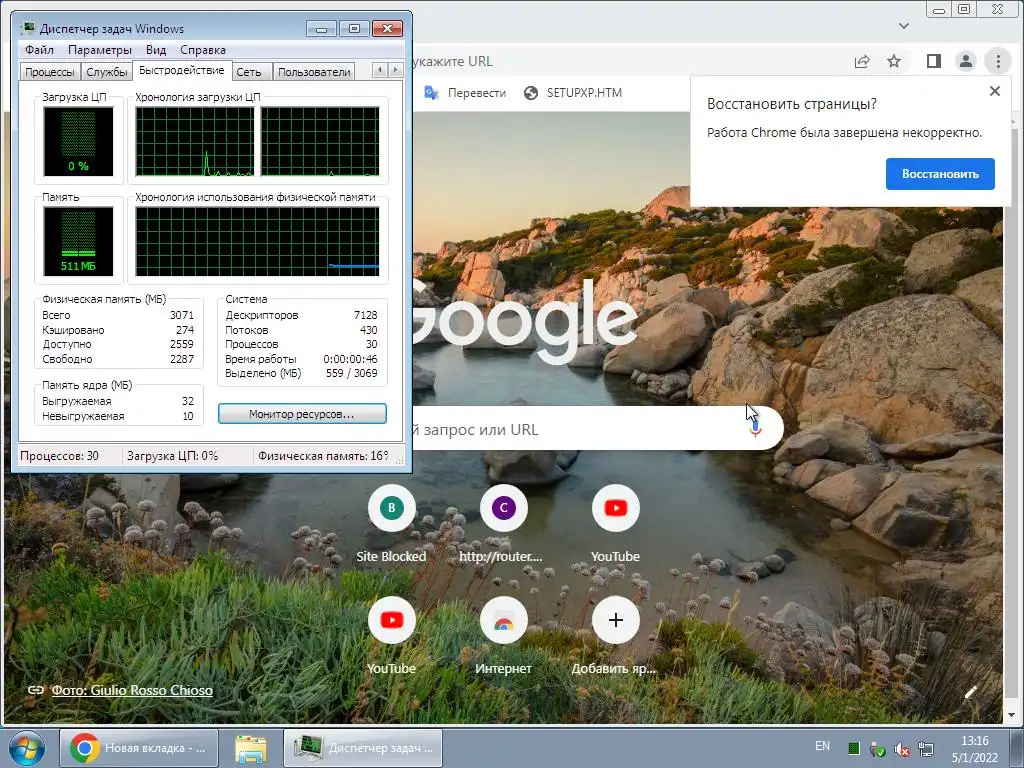Start voice search with microphone icon
The height and width of the screenshot is (768, 1024).
click(755, 429)
